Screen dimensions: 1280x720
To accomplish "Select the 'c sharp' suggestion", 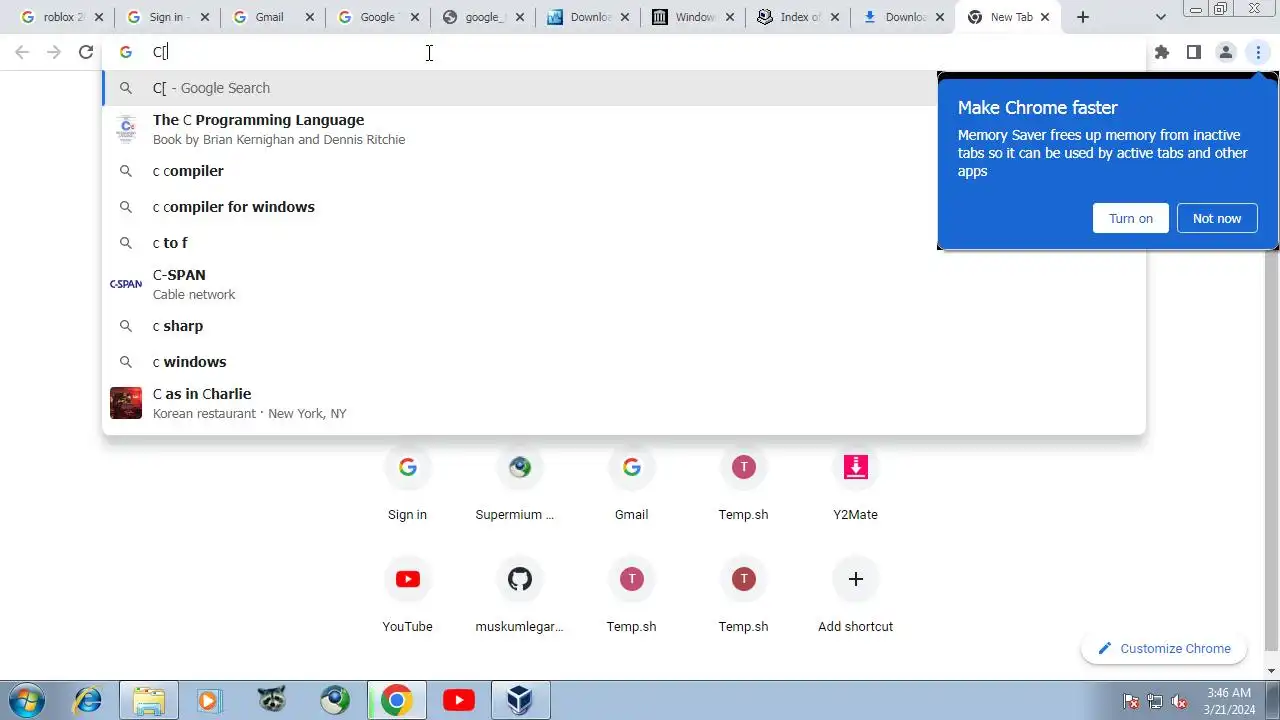I will point(624,326).
